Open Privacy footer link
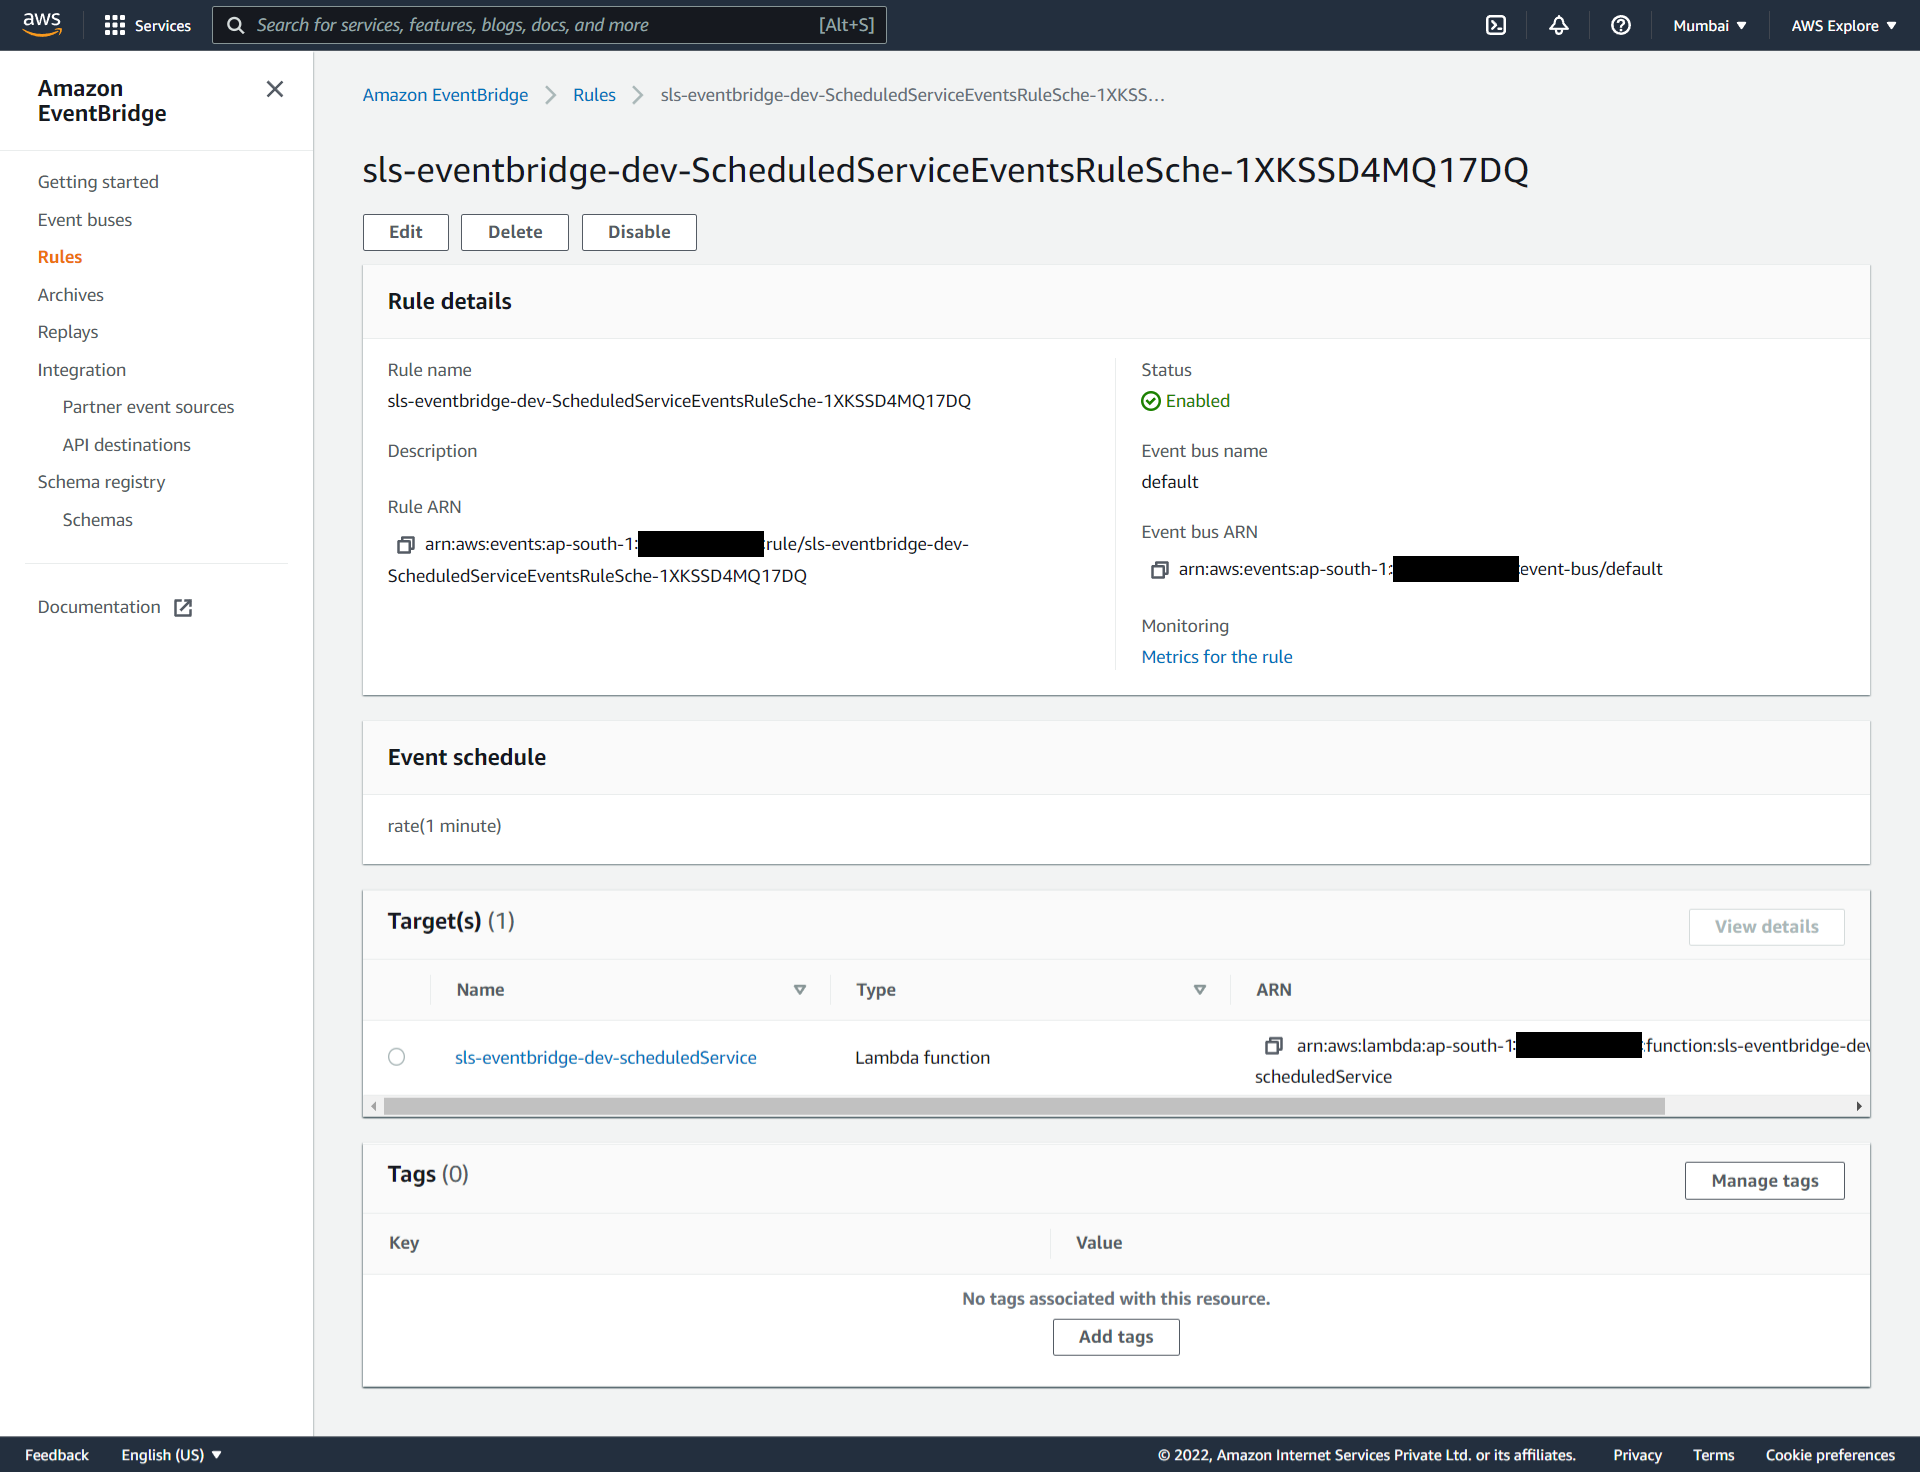Image resolution: width=1920 pixels, height=1472 pixels. point(1637,1455)
